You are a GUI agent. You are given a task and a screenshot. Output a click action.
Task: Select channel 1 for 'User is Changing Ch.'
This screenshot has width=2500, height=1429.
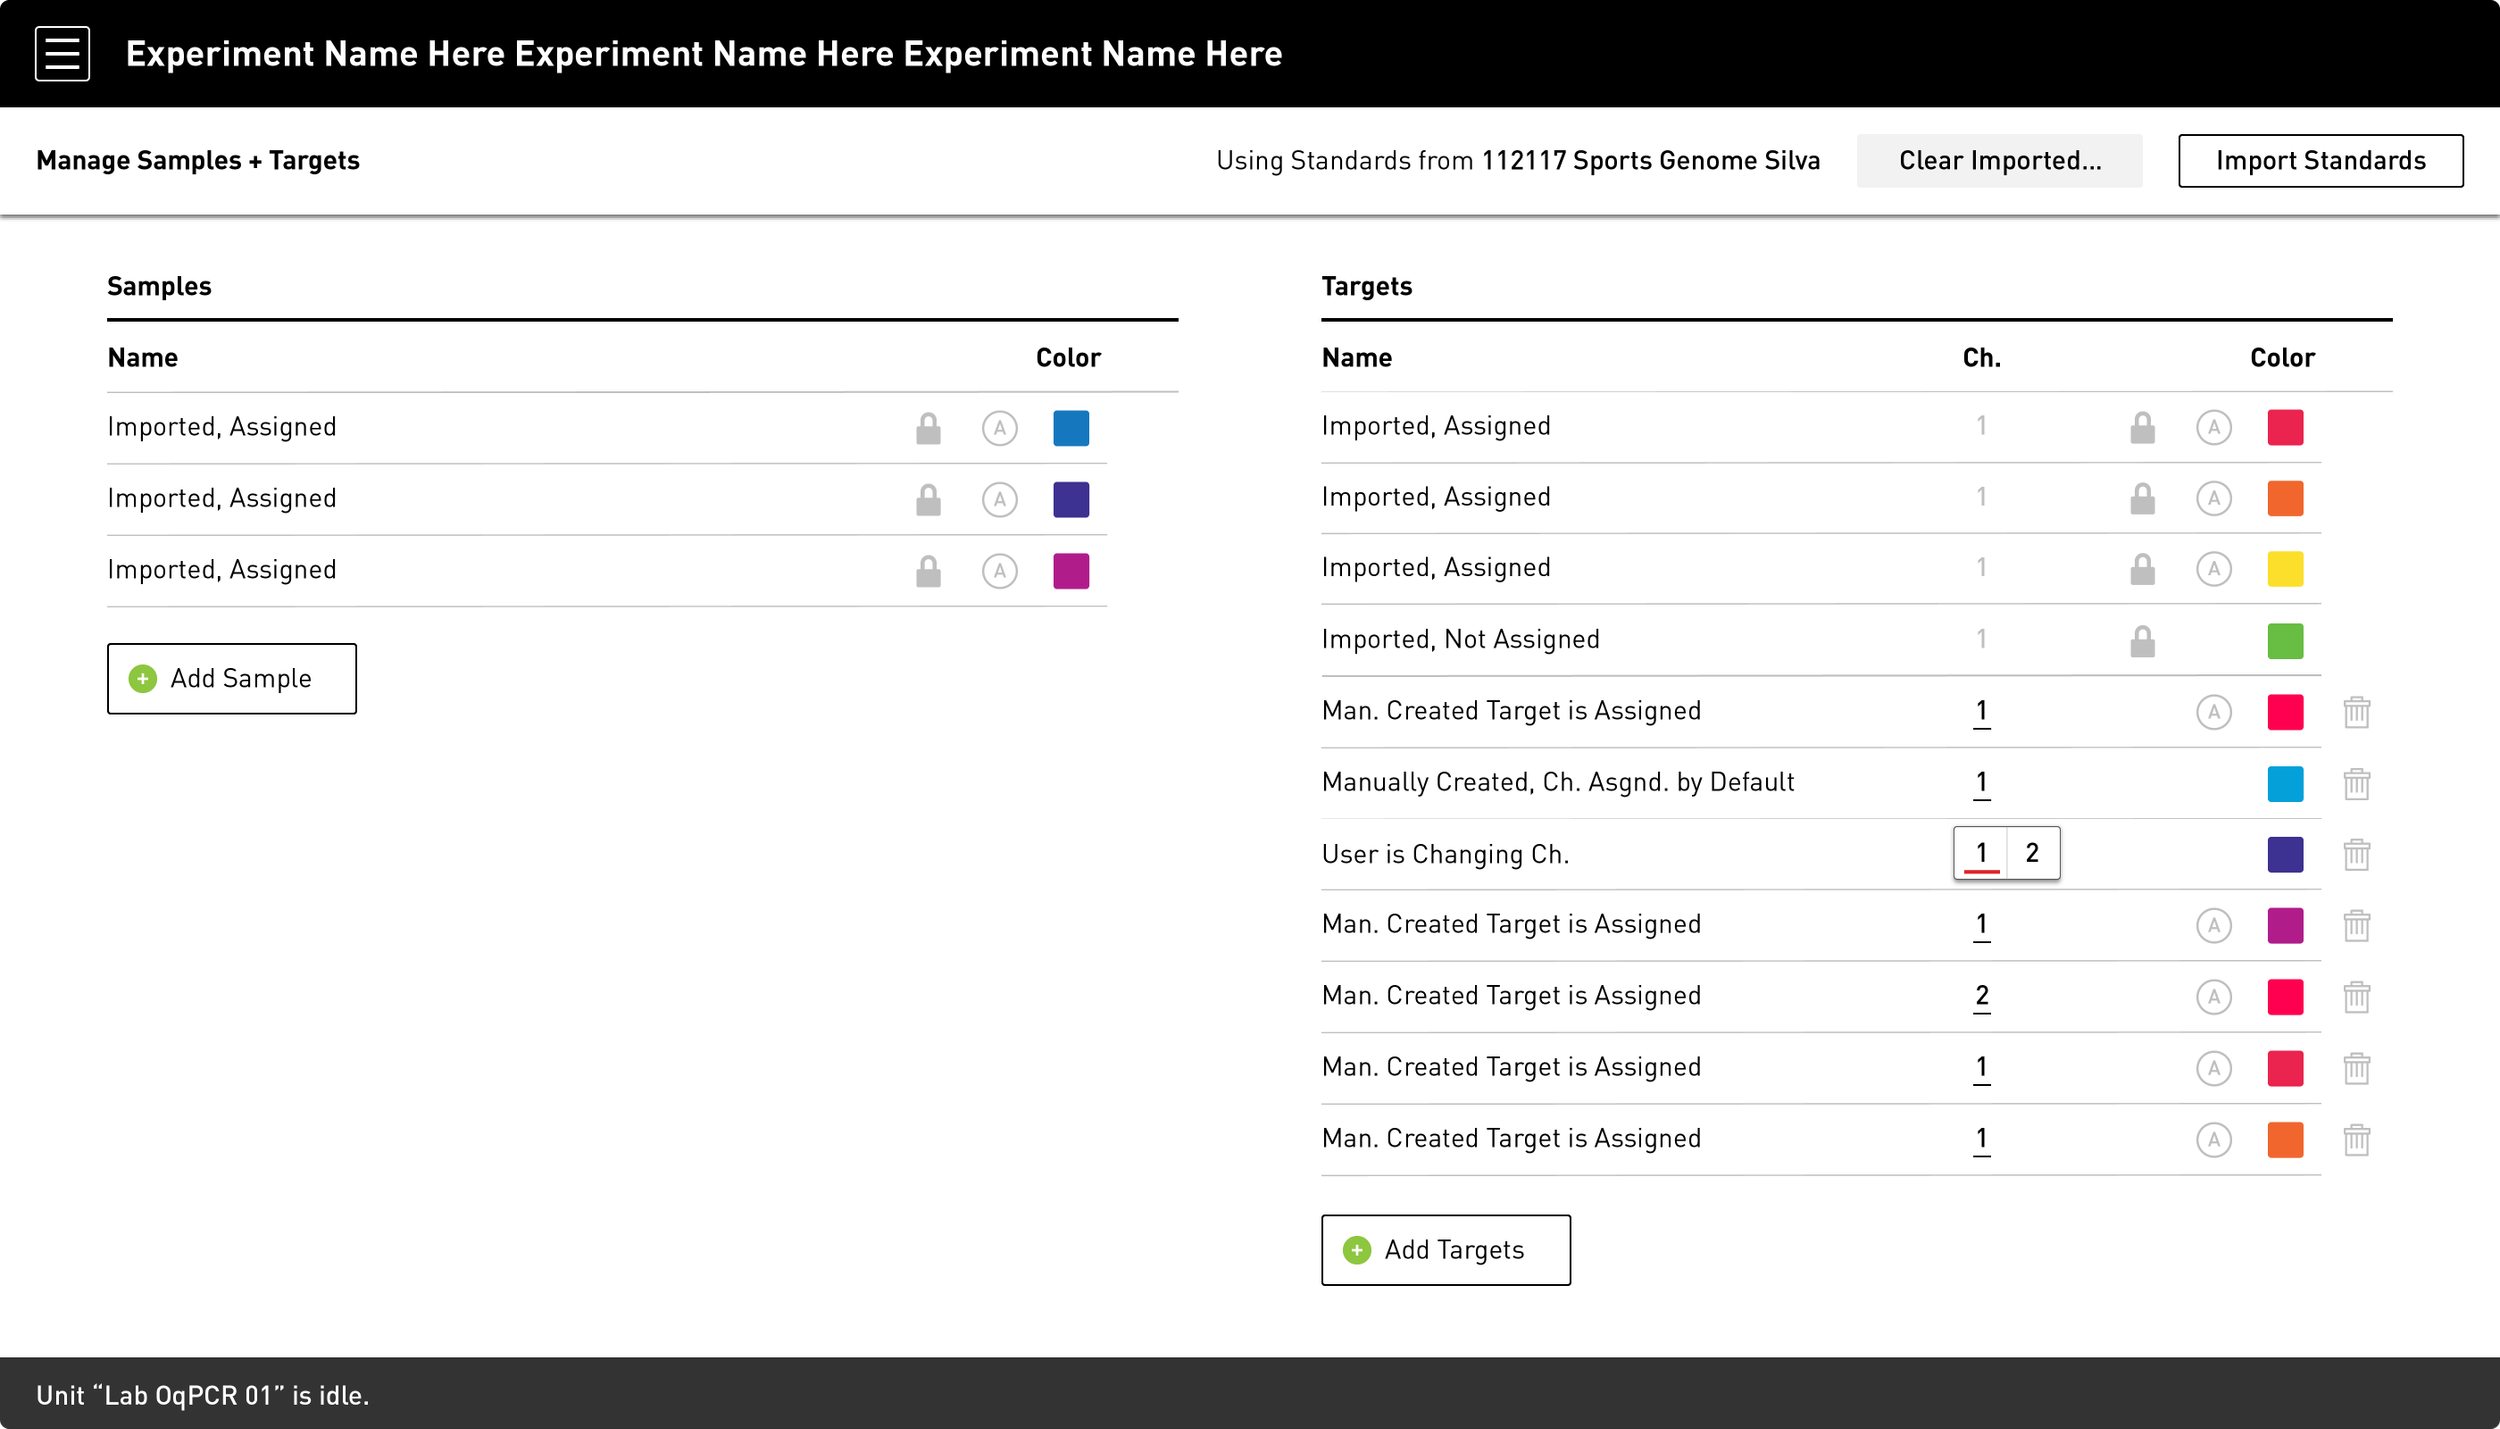click(x=1980, y=852)
